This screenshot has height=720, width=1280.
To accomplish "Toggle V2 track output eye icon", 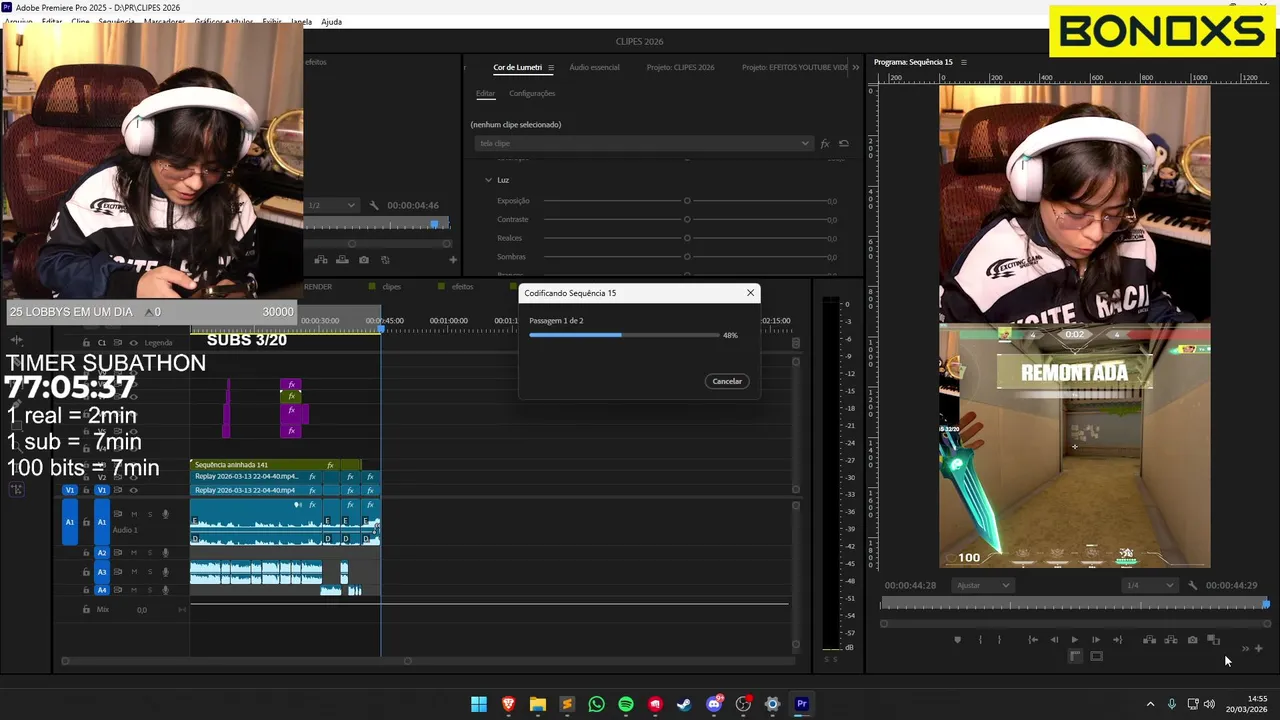I will 134,477.
